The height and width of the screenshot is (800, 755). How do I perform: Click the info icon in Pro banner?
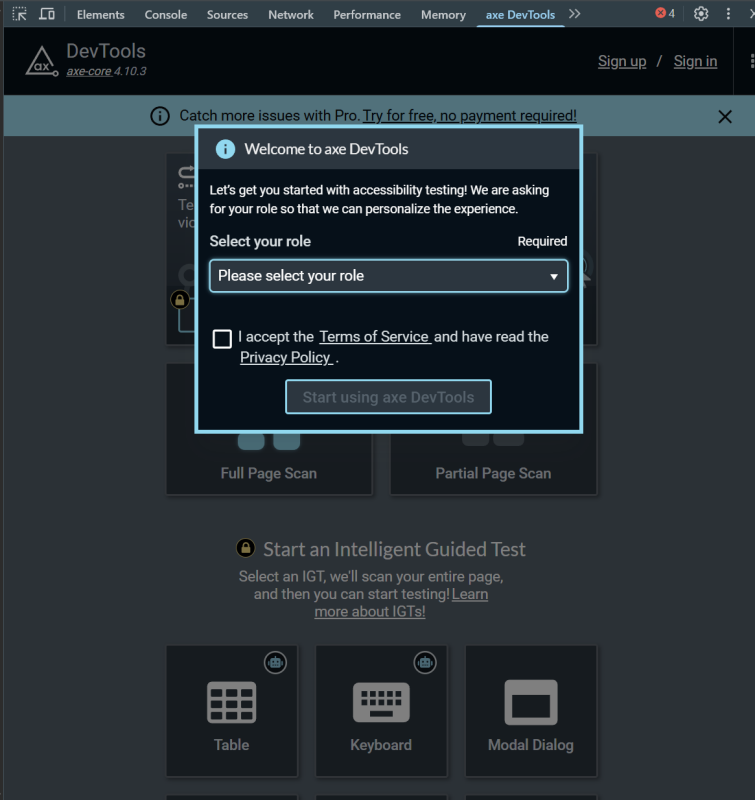160,116
